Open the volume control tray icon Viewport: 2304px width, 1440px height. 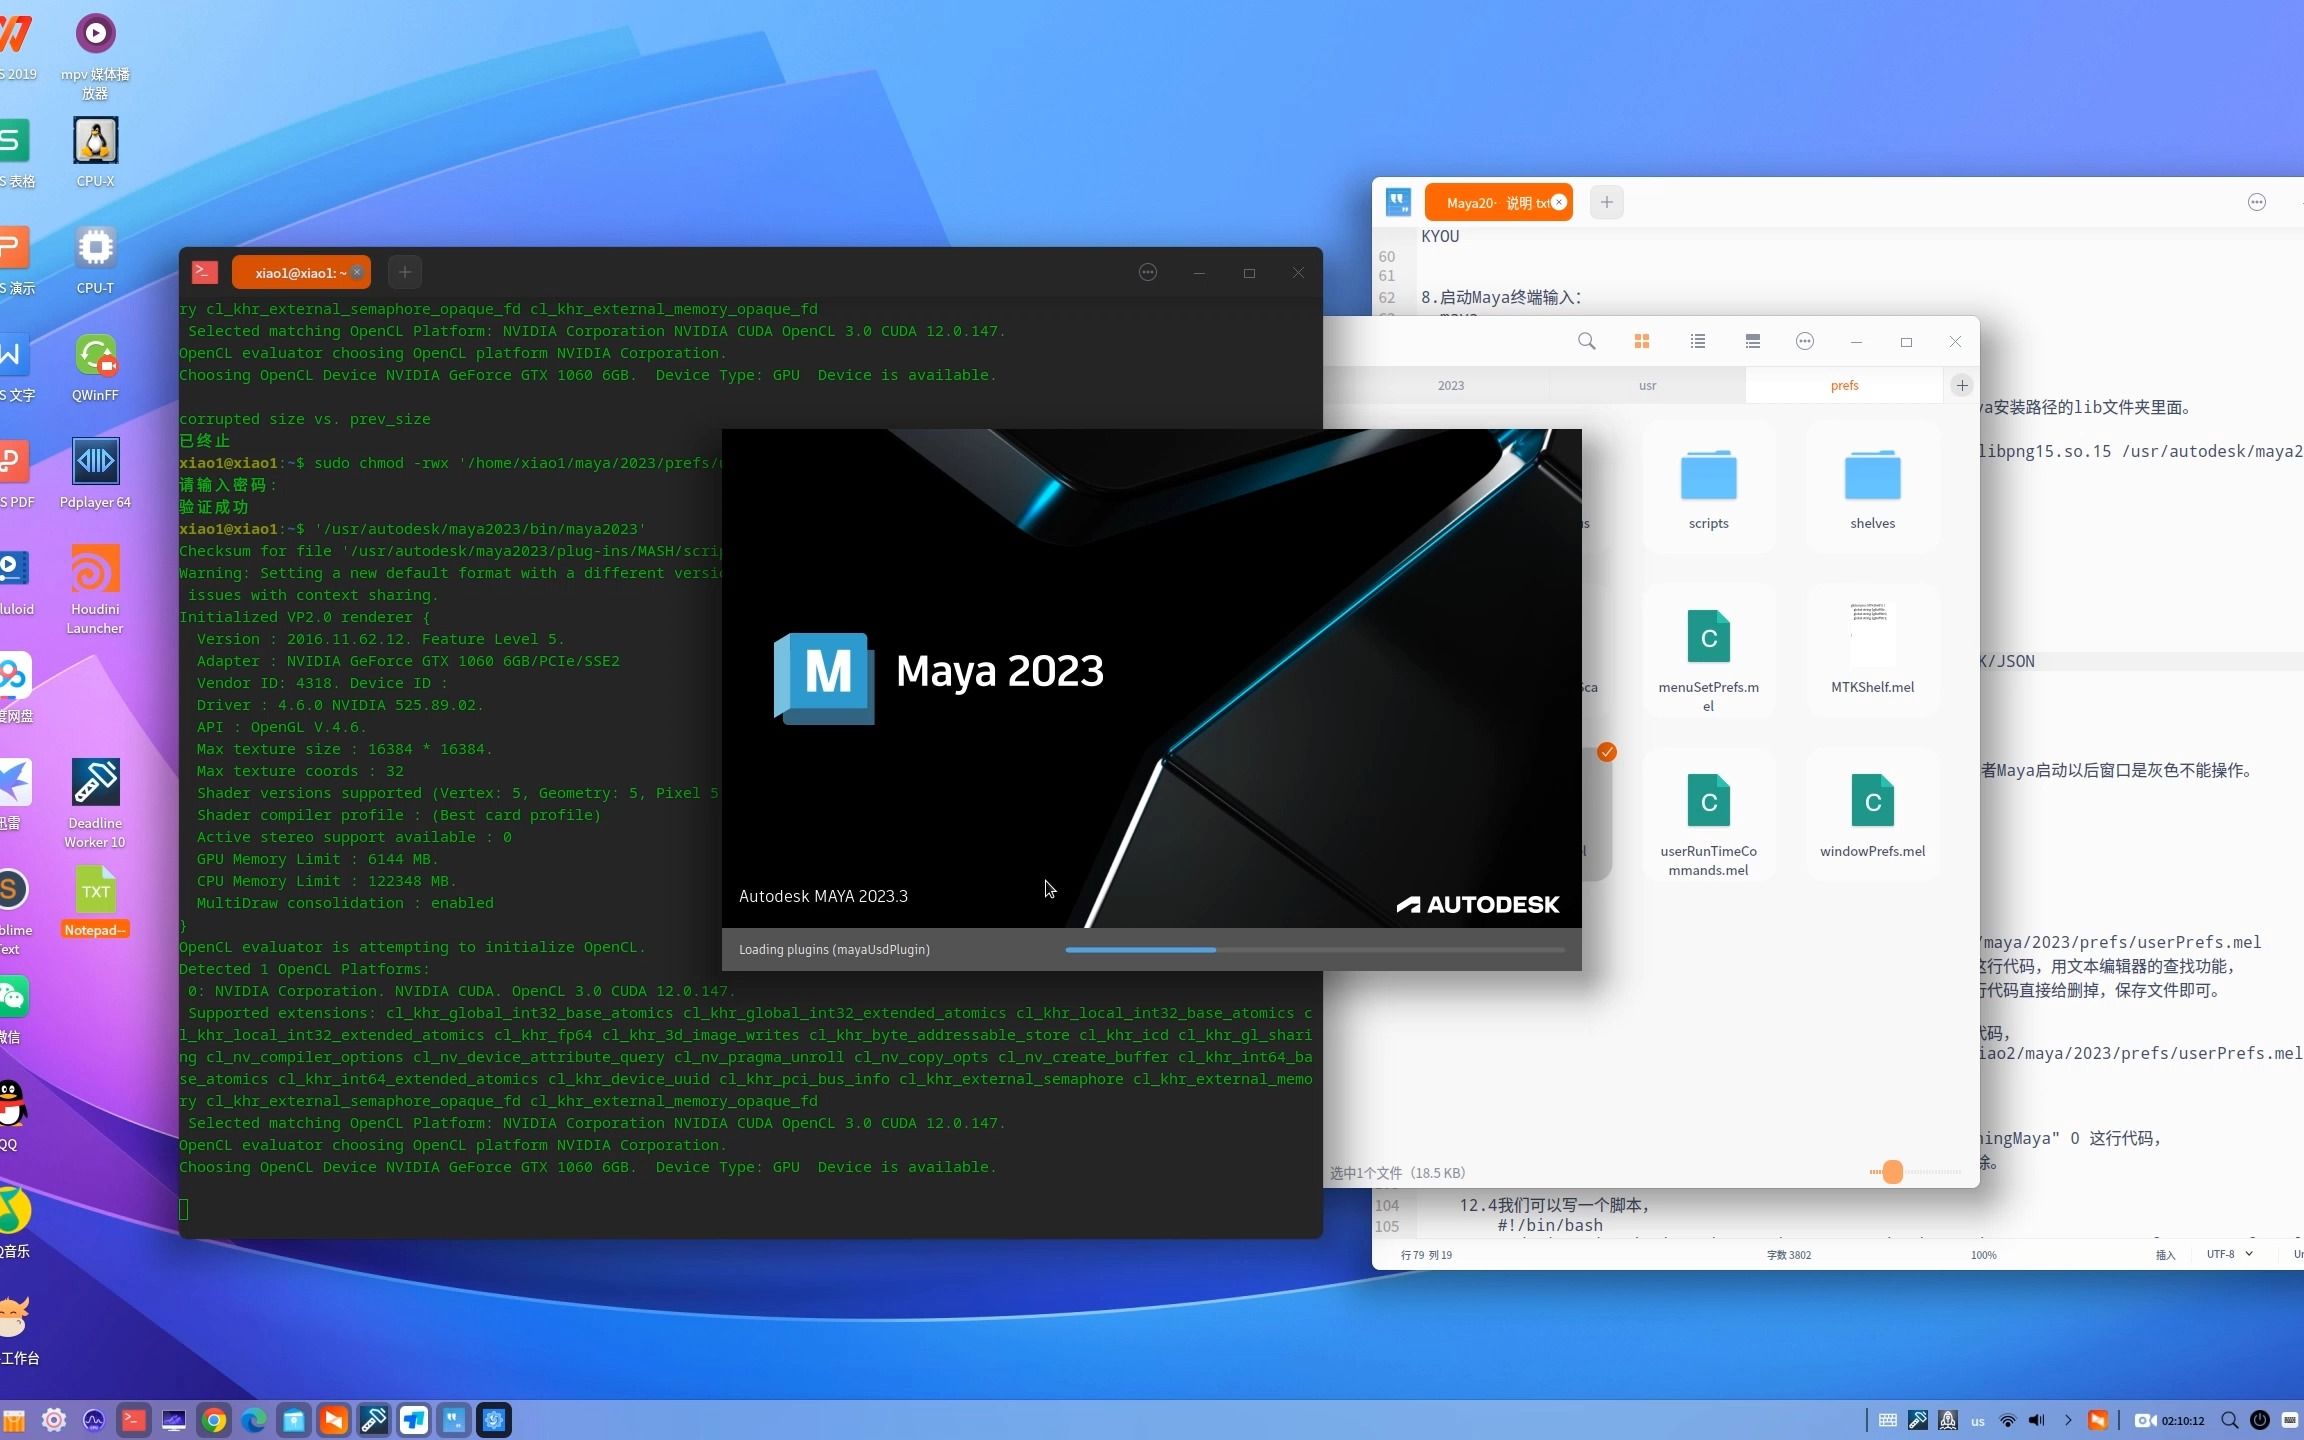click(x=2037, y=1420)
